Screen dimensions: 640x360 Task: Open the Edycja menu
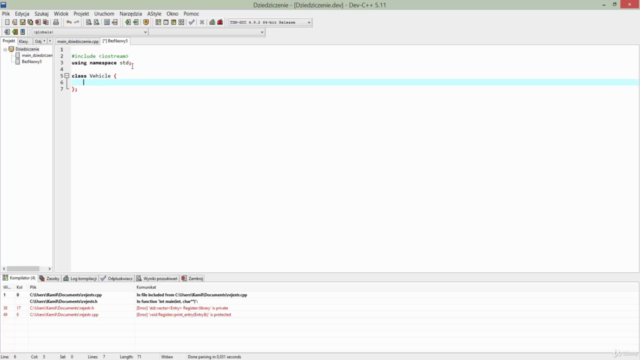[x=22, y=13]
